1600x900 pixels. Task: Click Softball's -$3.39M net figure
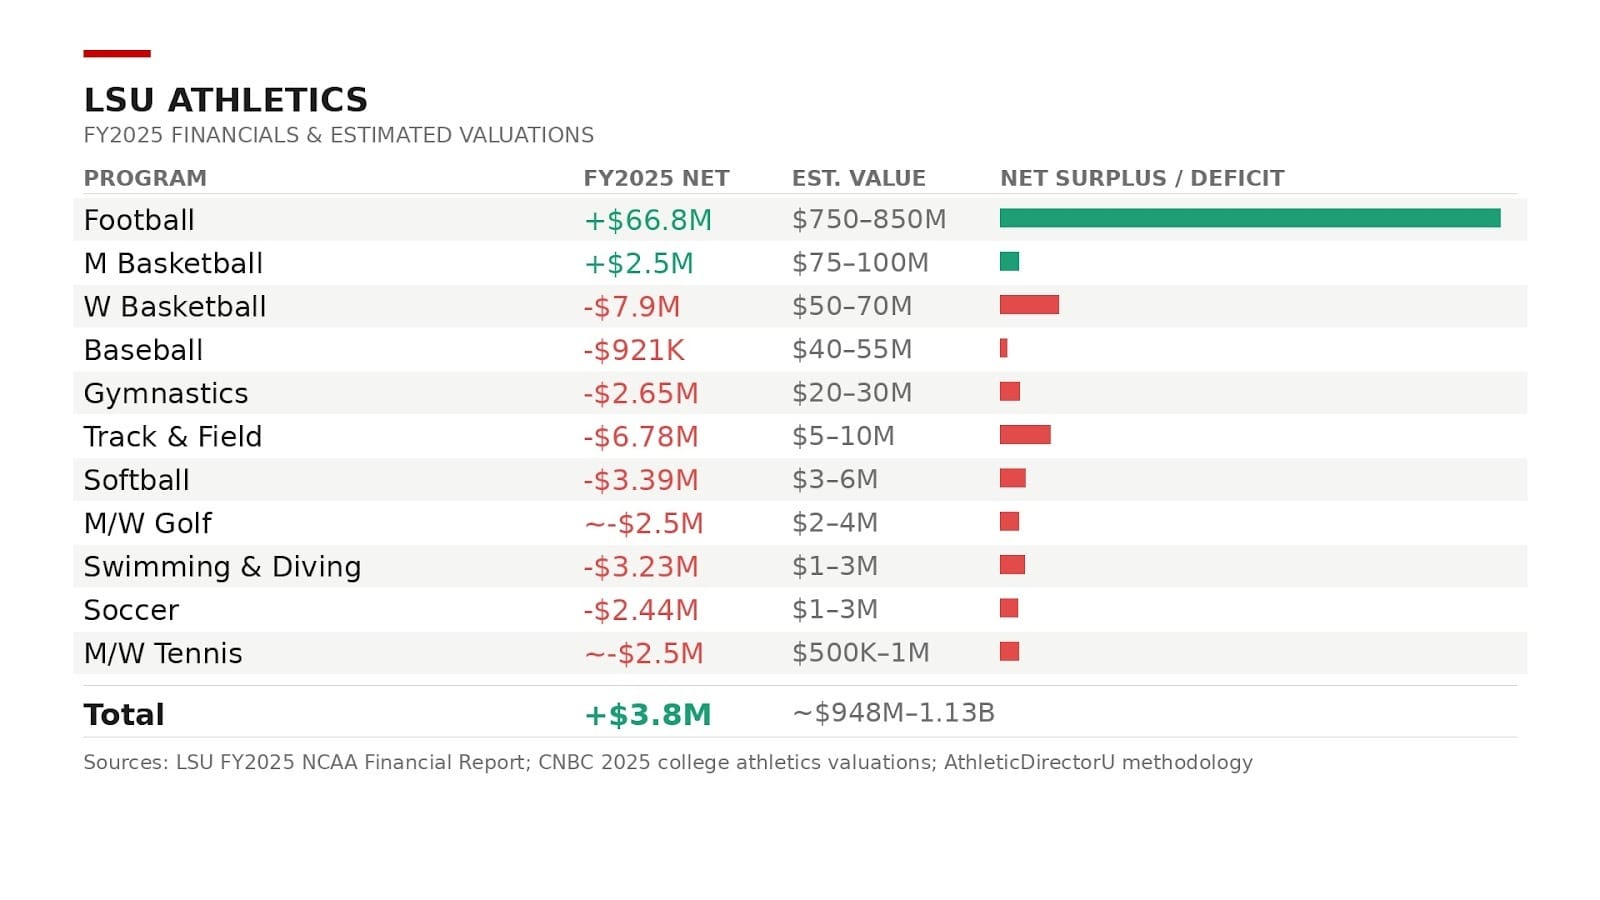[640, 480]
